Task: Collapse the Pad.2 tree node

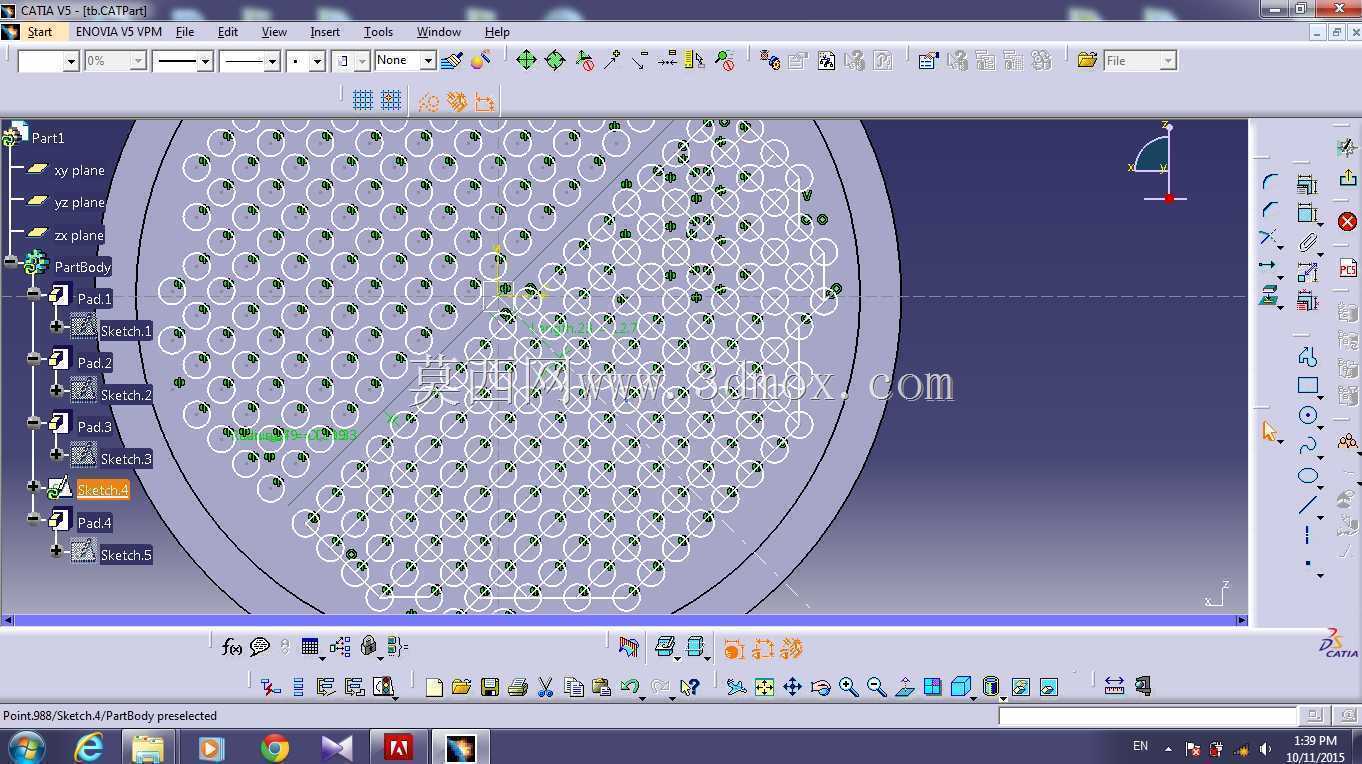Action: pos(34,359)
